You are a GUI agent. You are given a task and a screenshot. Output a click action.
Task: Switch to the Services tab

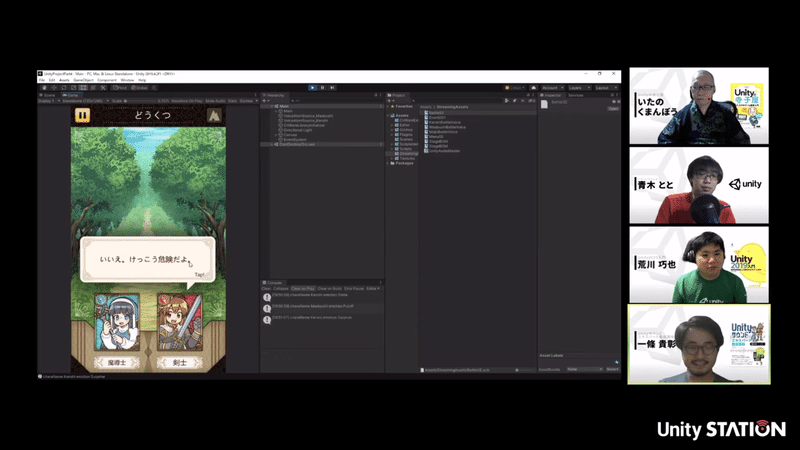coord(576,95)
